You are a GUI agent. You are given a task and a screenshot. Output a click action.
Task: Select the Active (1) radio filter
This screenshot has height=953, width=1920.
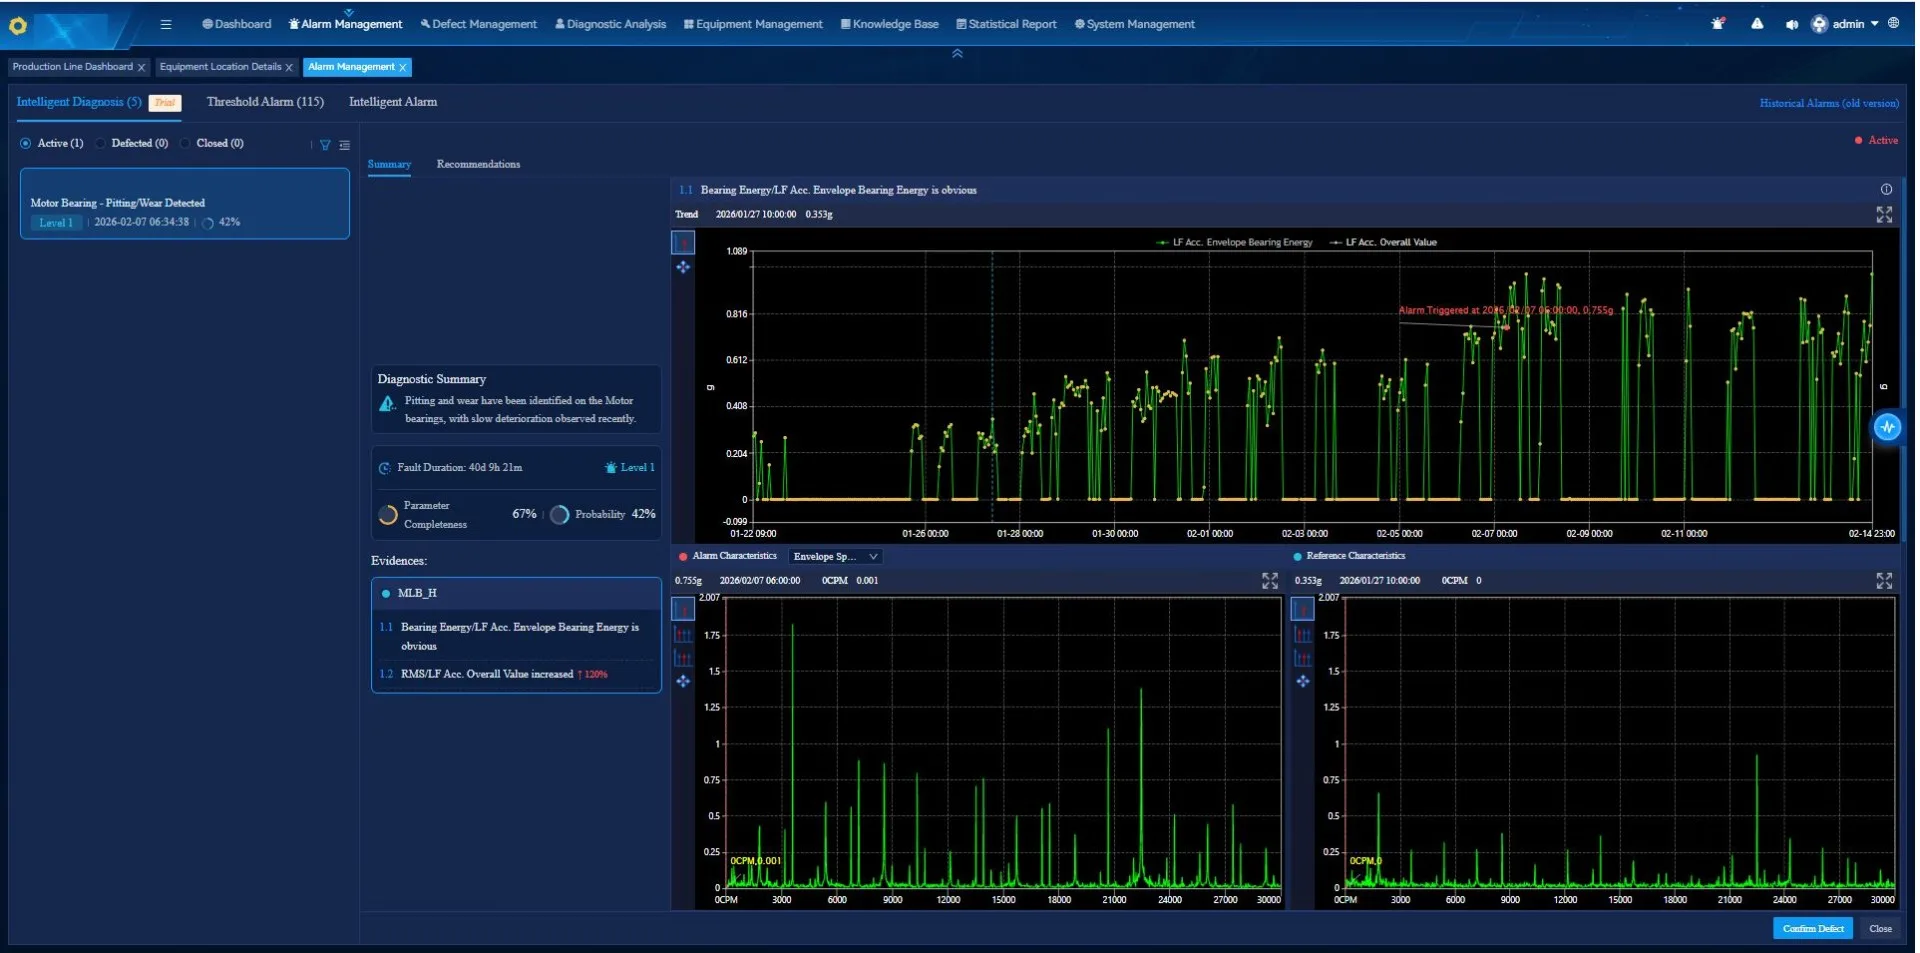(26, 143)
